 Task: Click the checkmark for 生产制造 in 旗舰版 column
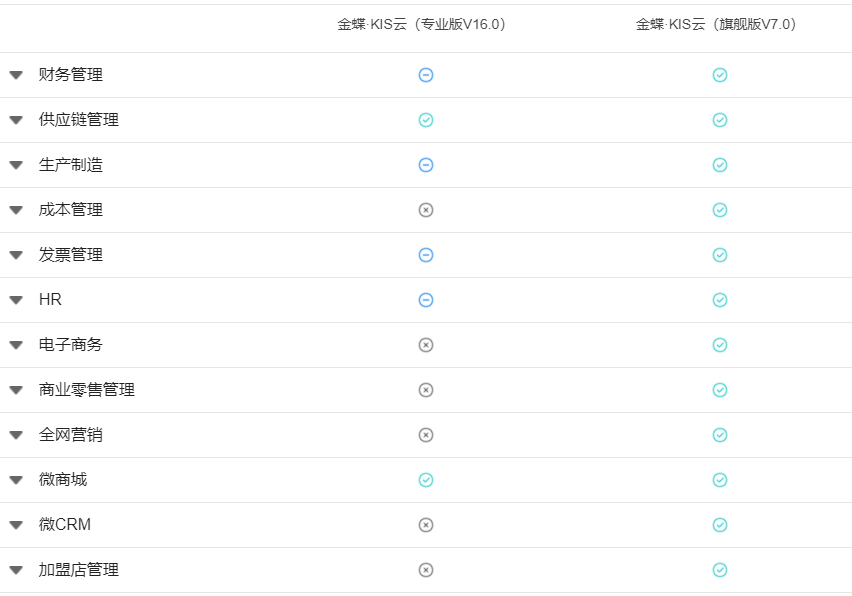click(x=720, y=165)
